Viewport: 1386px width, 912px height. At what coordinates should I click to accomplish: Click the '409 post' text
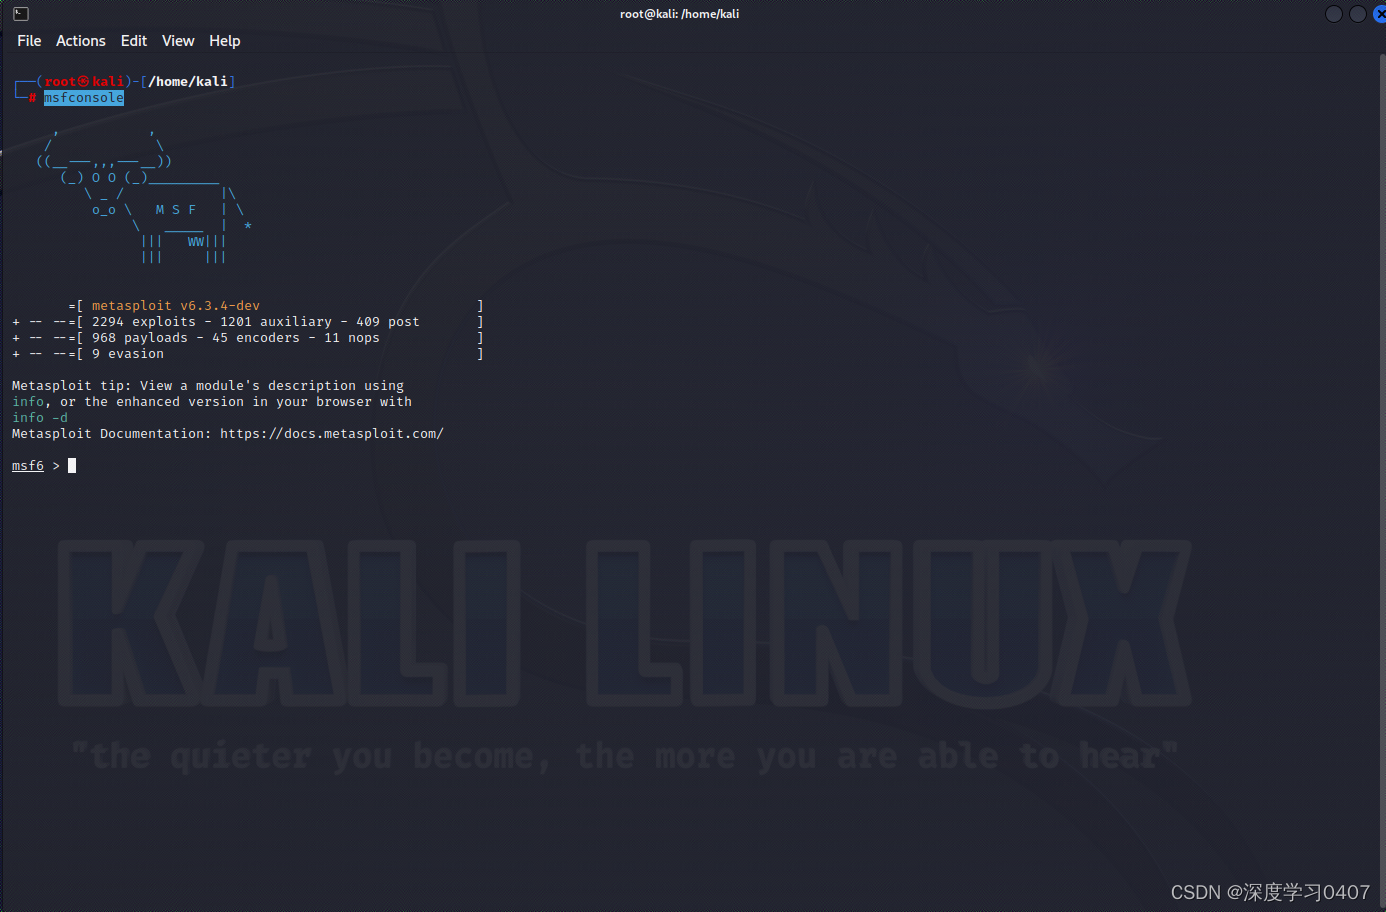388,322
